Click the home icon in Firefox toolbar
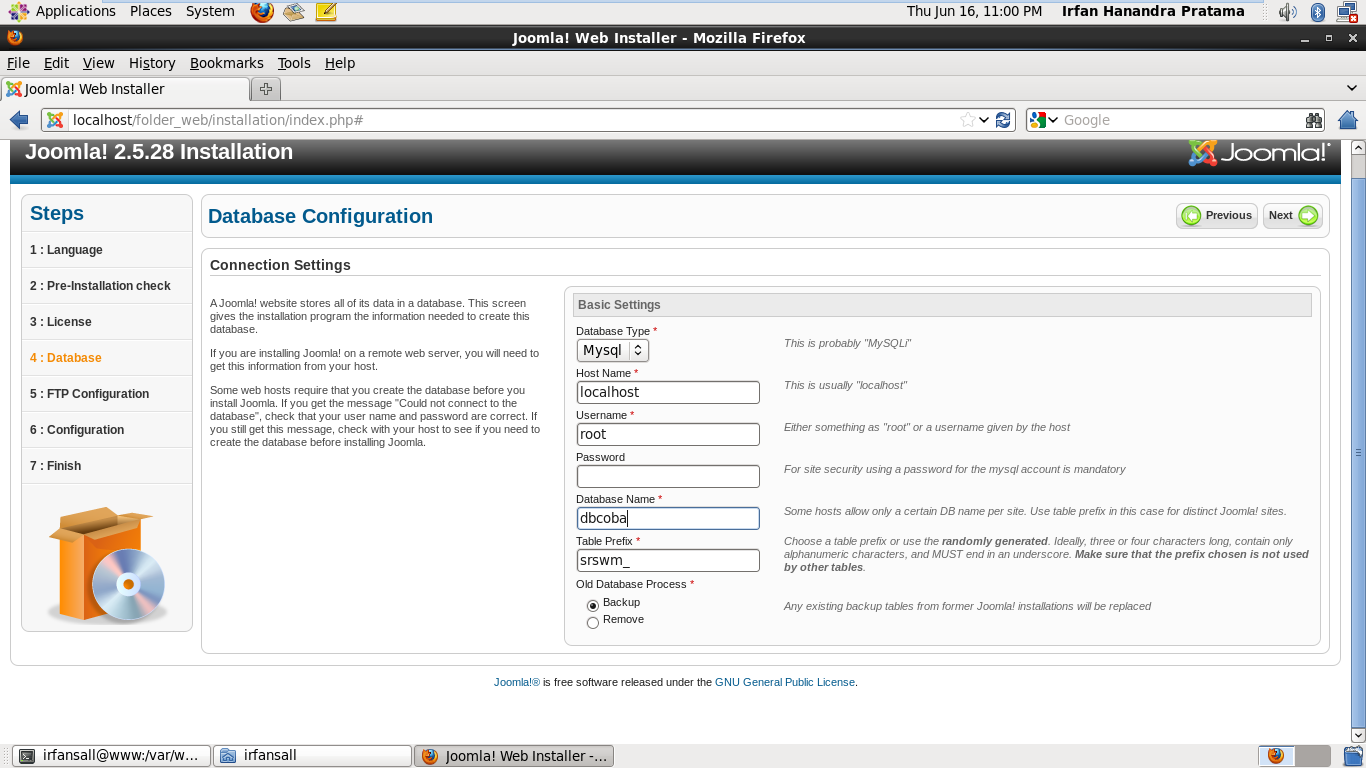Image resolution: width=1366 pixels, height=768 pixels. point(1347,120)
